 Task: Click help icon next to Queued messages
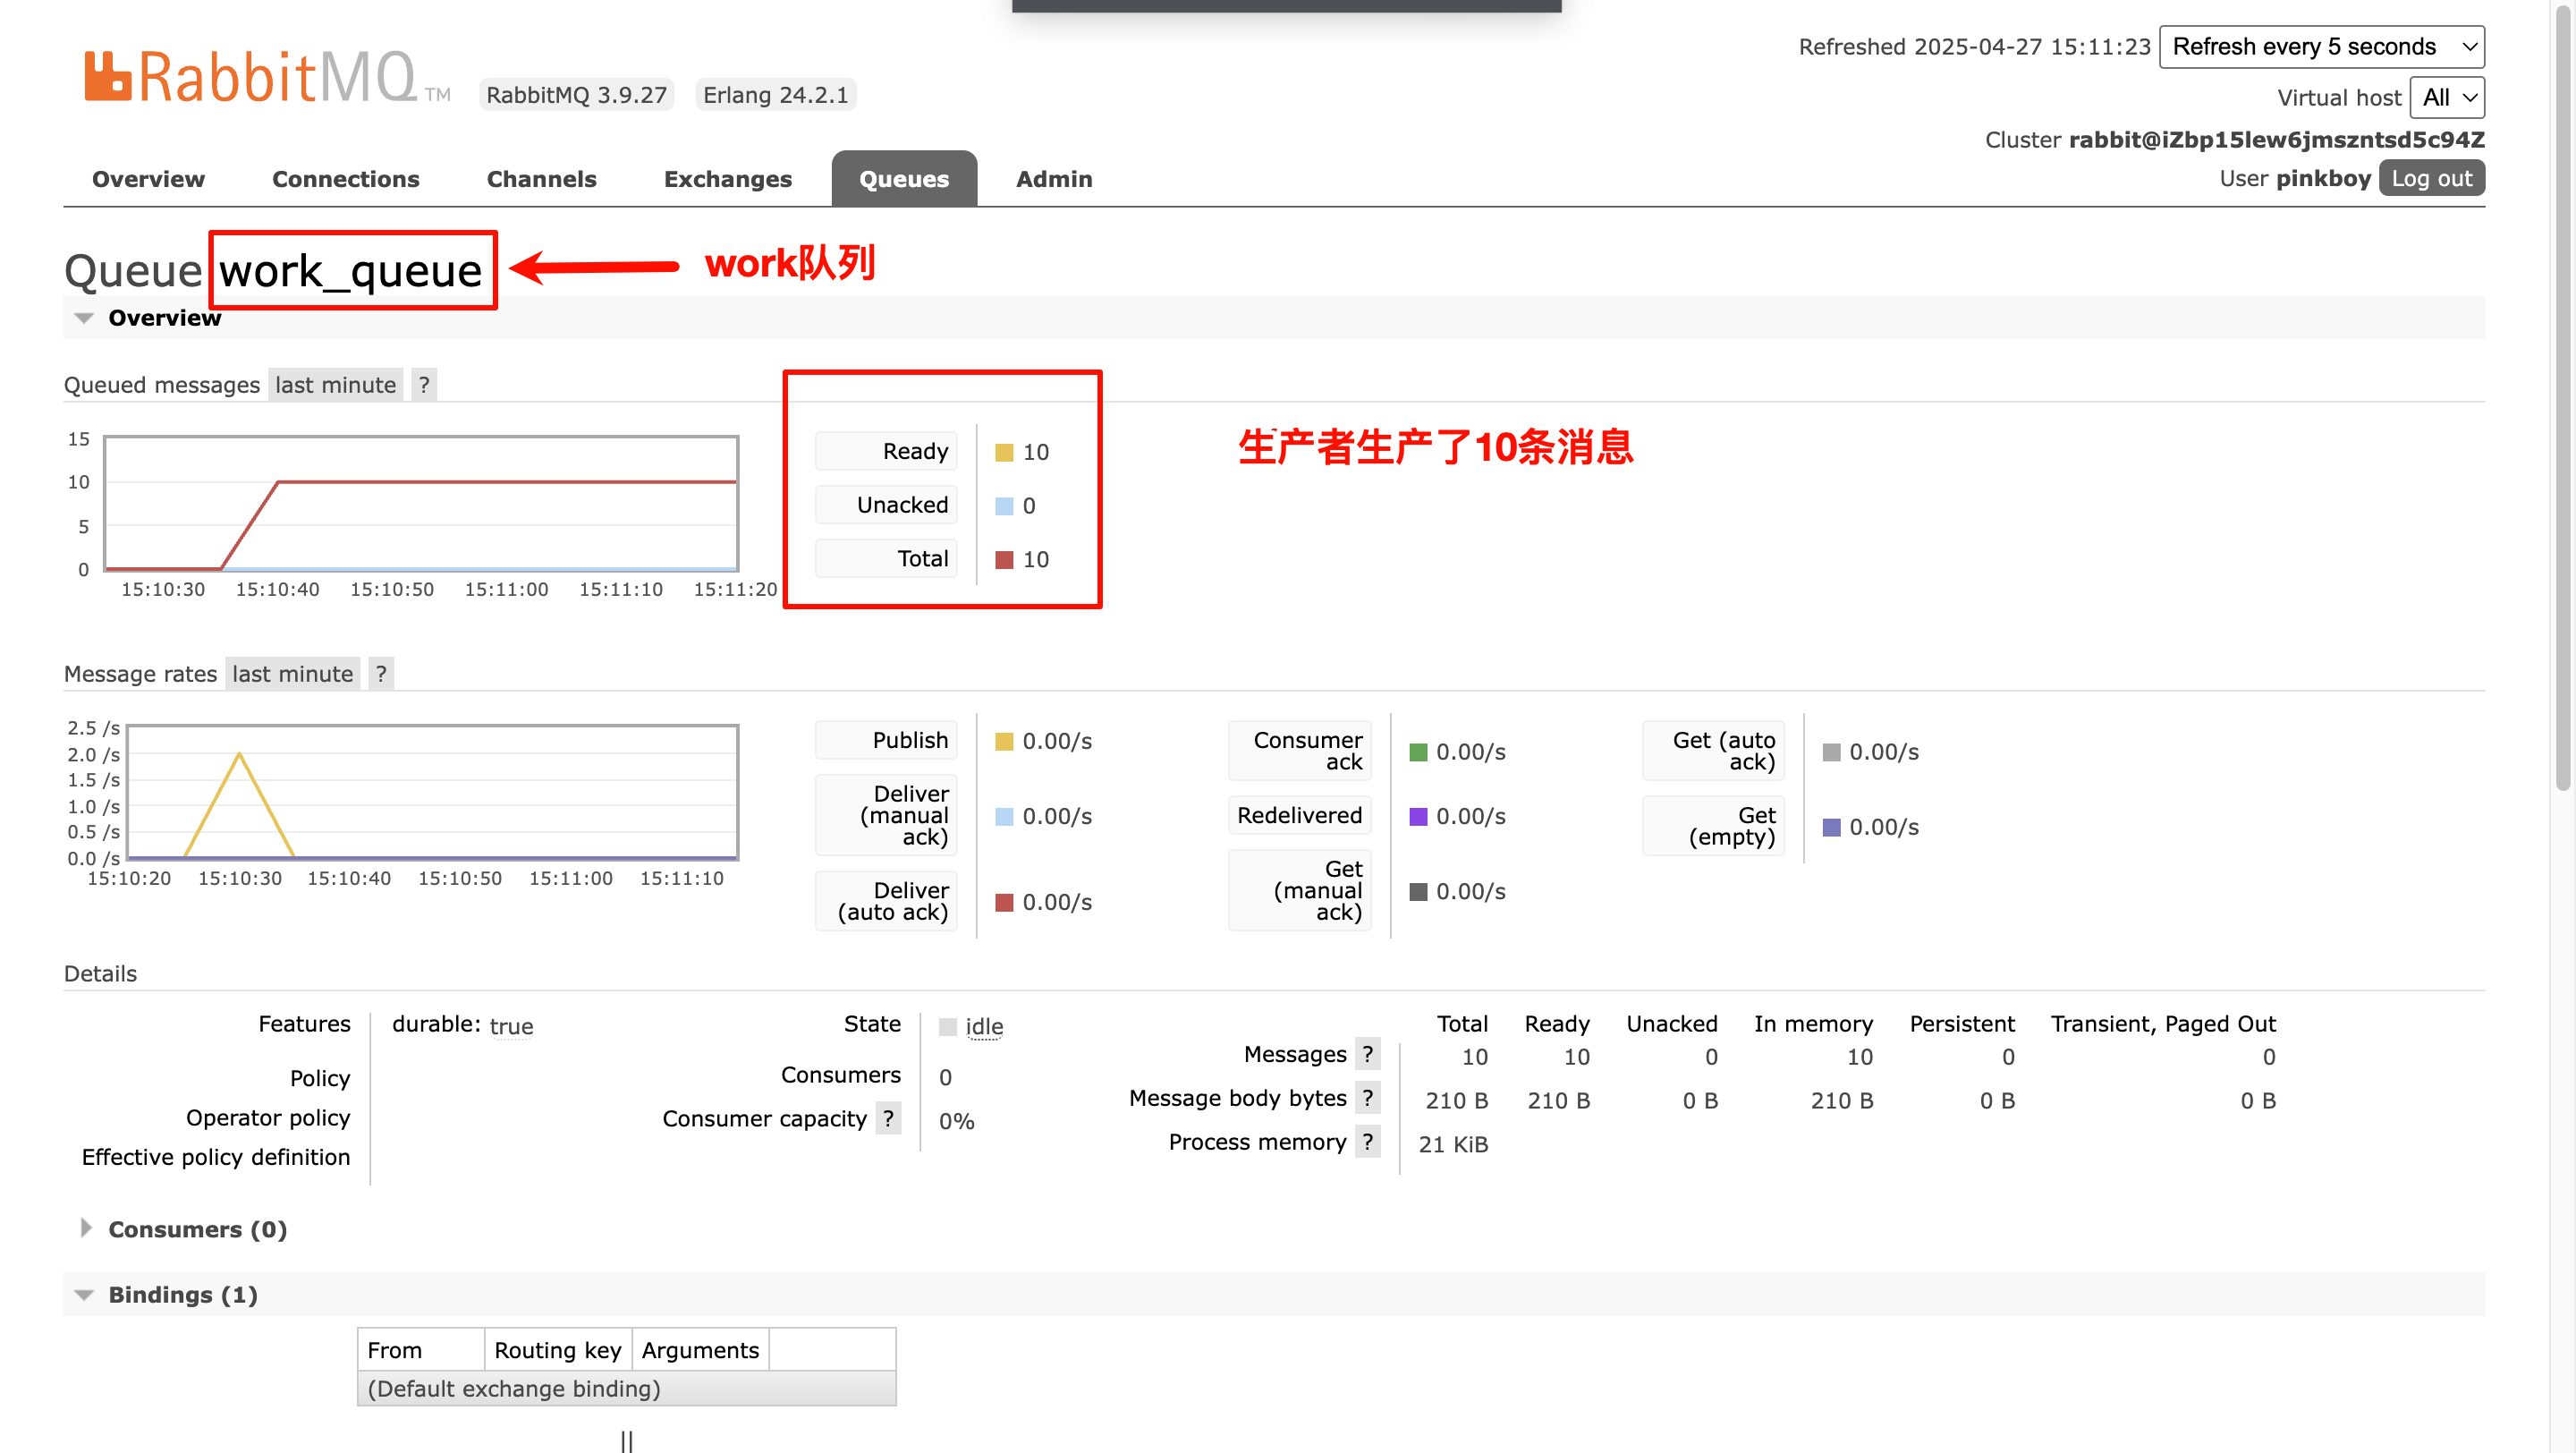pyautogui.click(x=424, y=385)
